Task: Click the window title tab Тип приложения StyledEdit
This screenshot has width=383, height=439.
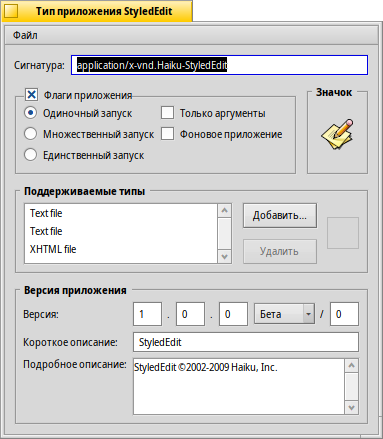Action: (104, 11)
